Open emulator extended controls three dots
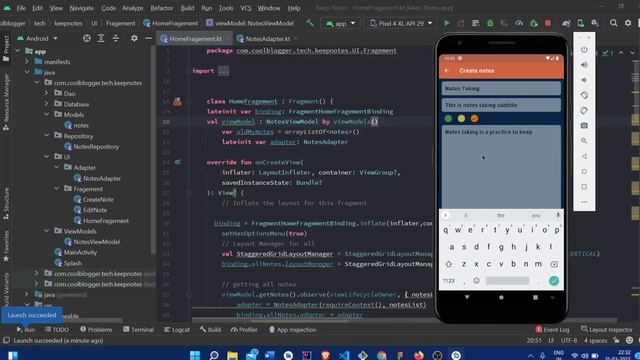This screenshot has width=640, height=360. click(x=584, y=202)
